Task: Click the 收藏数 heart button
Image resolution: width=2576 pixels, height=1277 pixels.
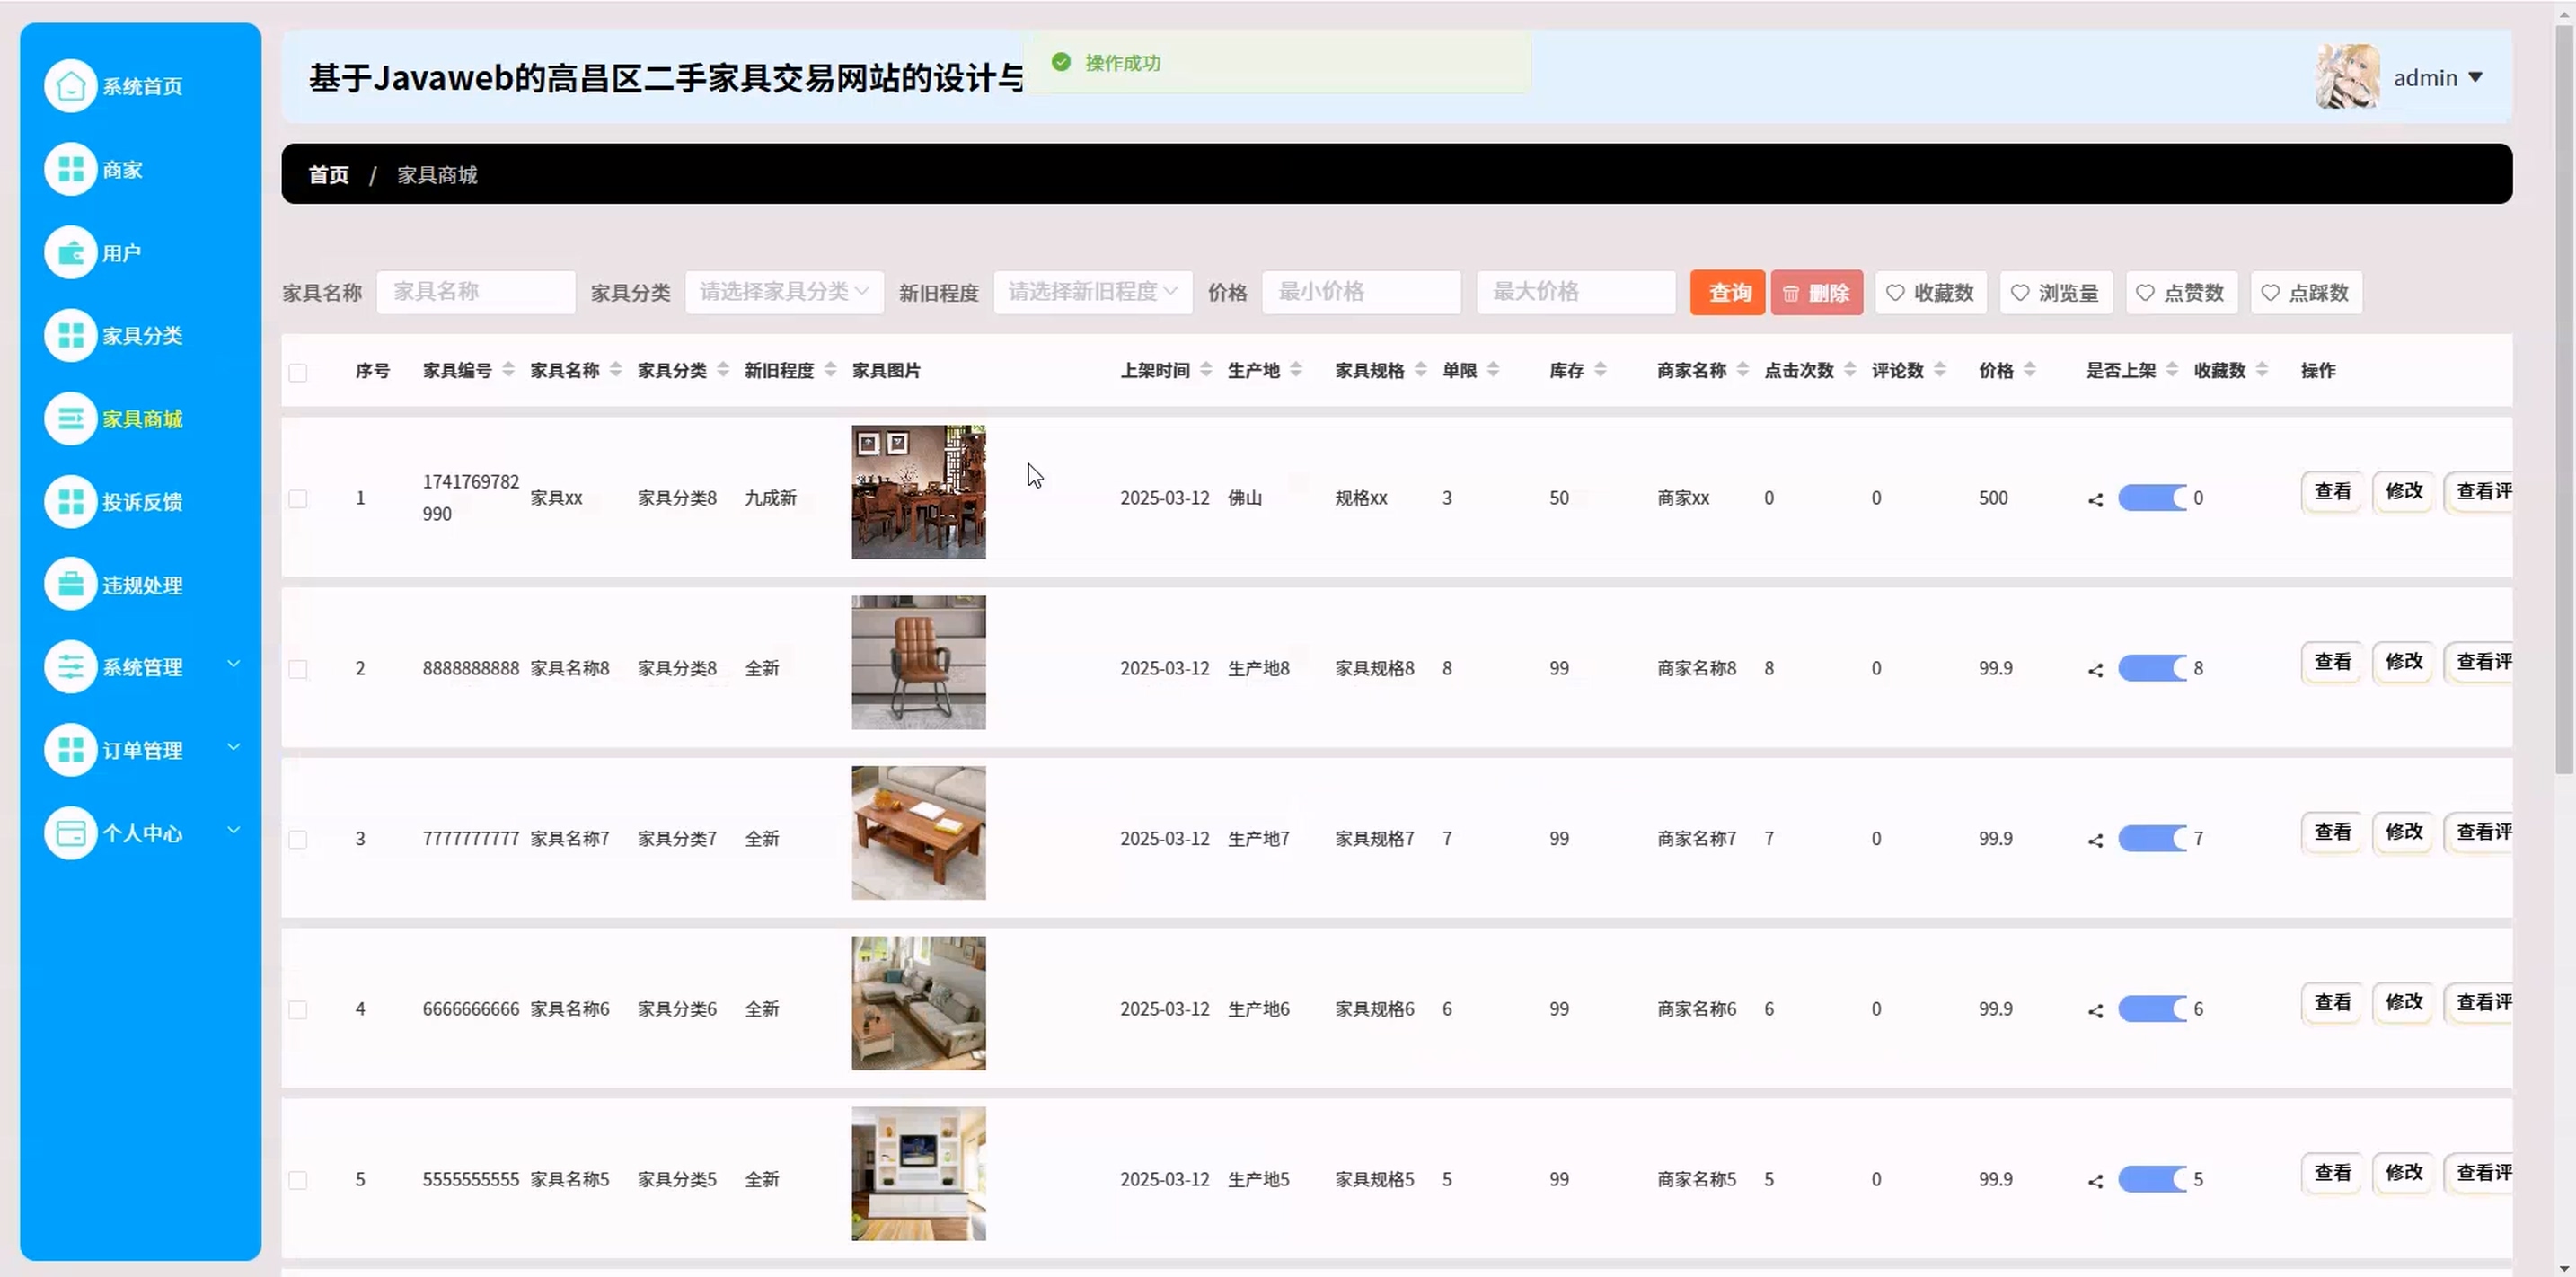Action: [x=1930, y=293]
